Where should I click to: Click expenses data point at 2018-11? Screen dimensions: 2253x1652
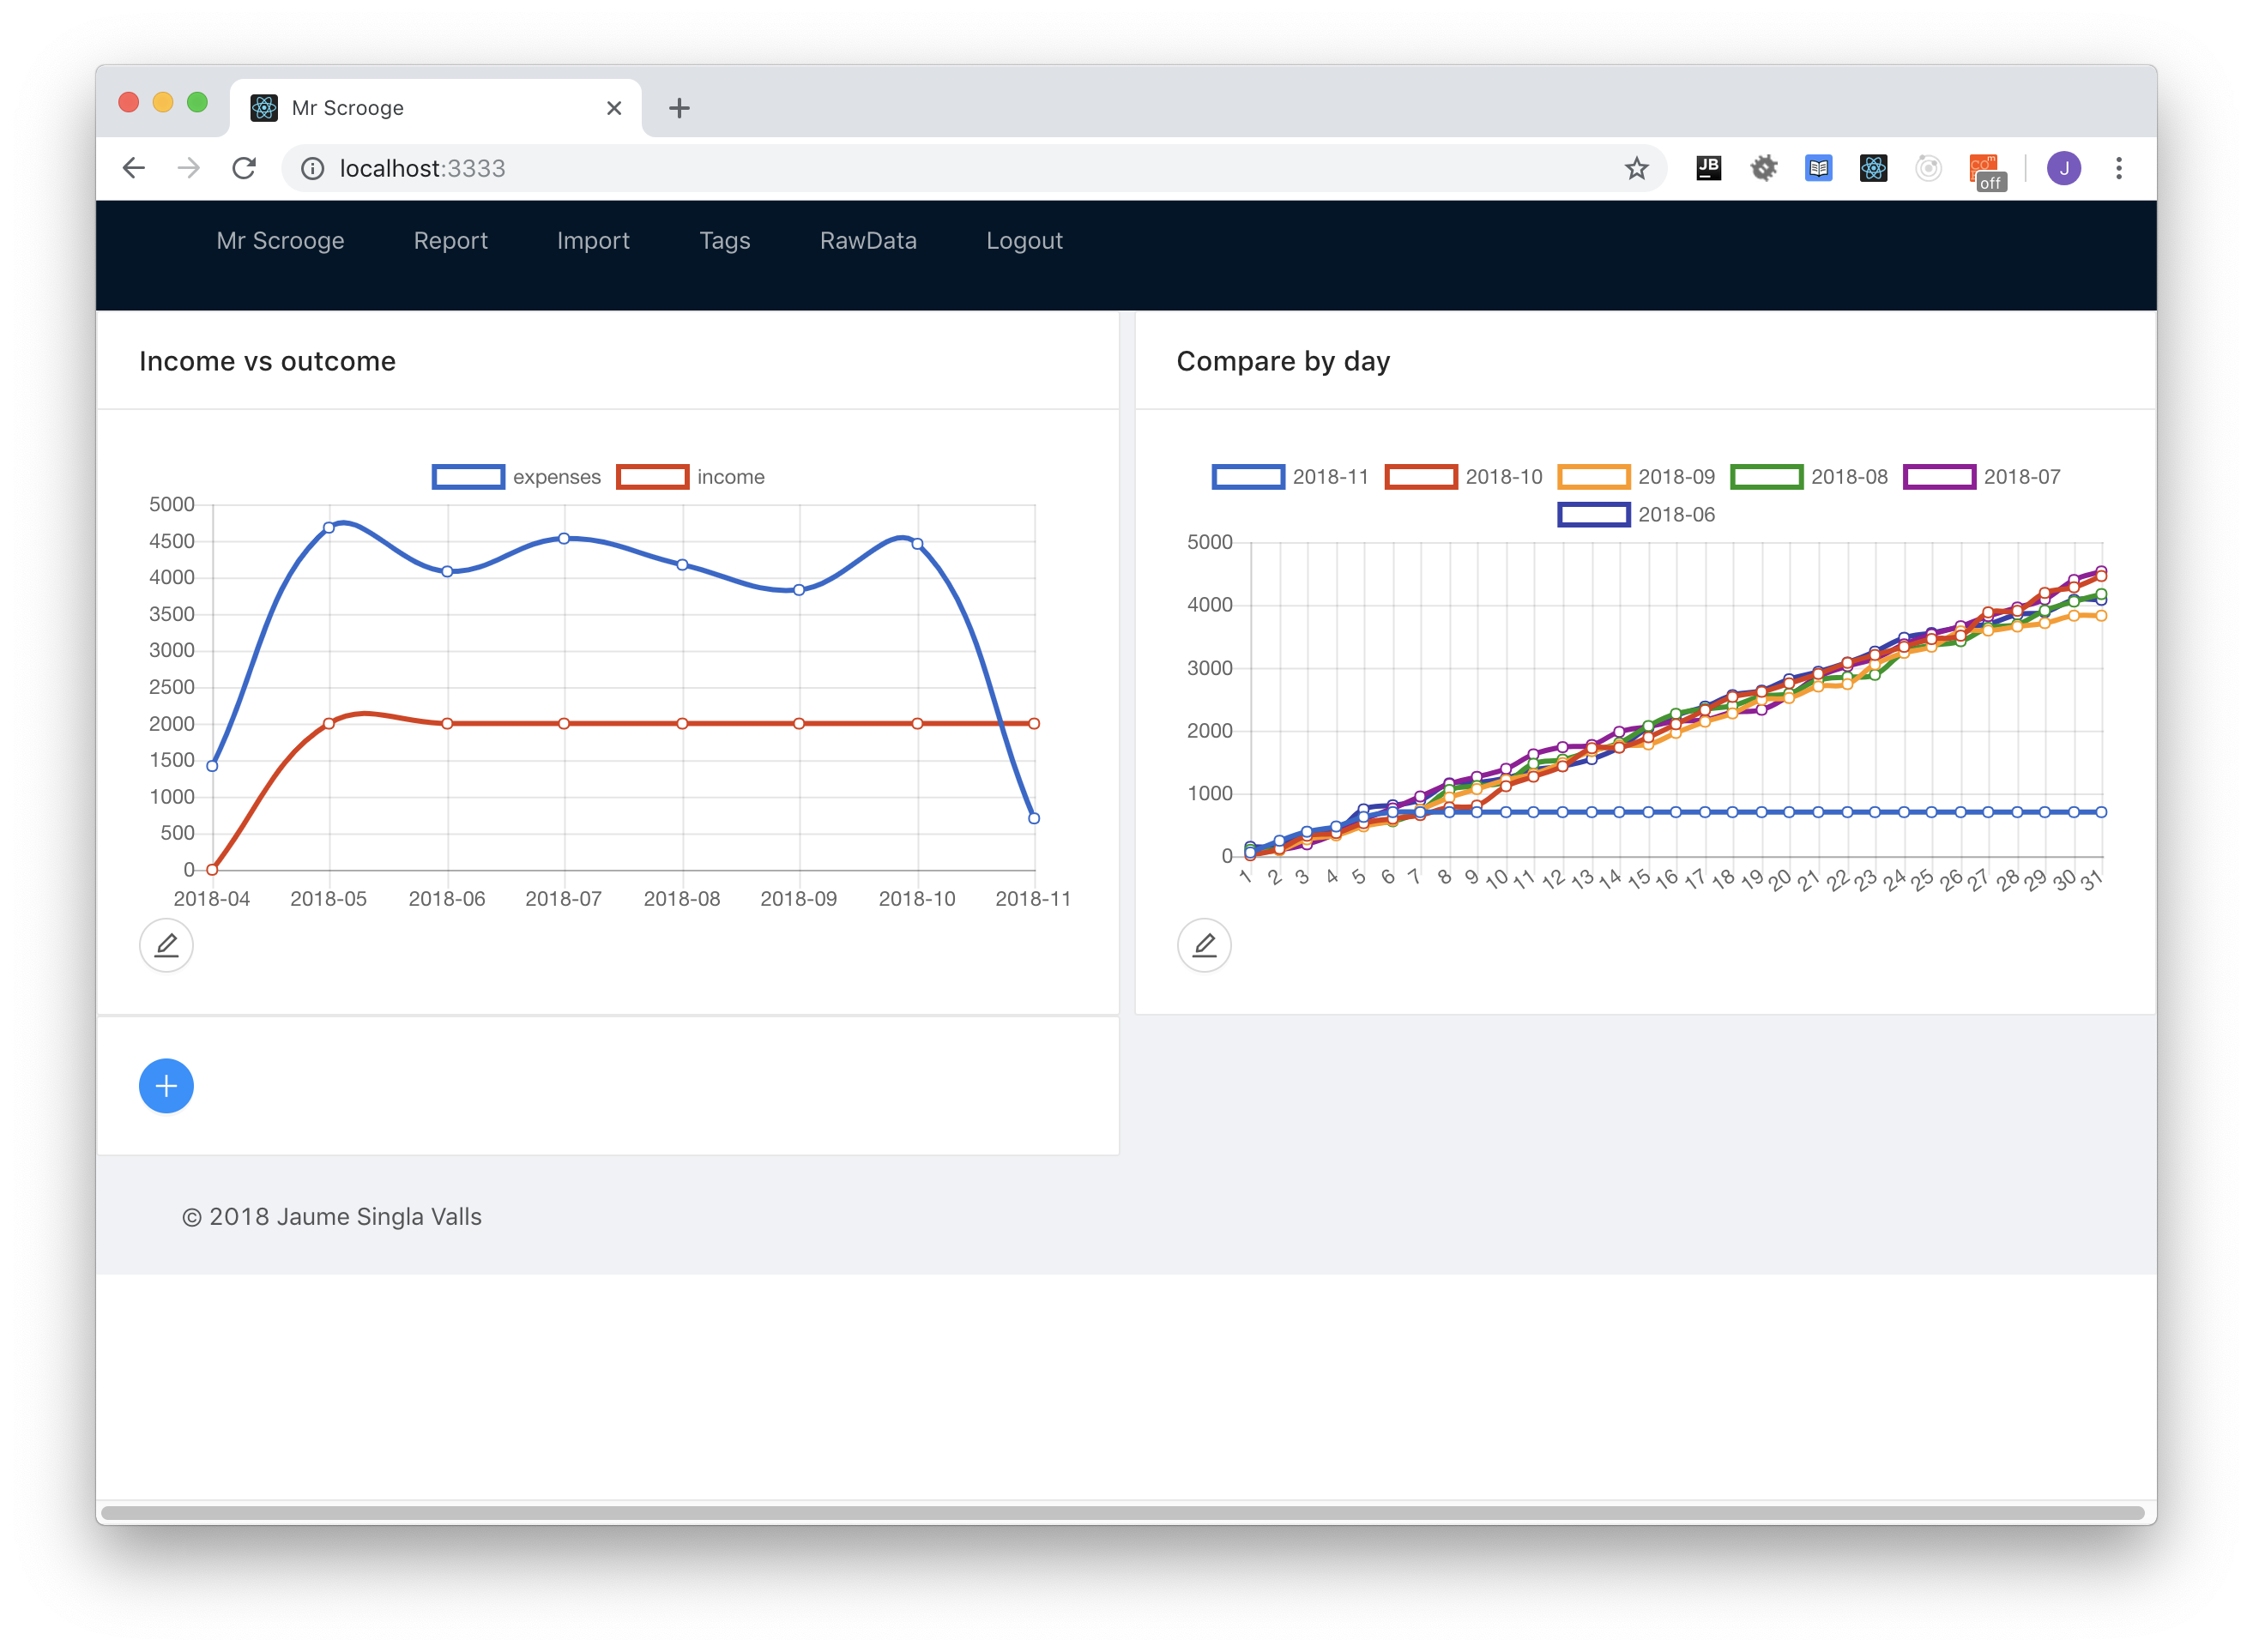(x=1034, y=818)
